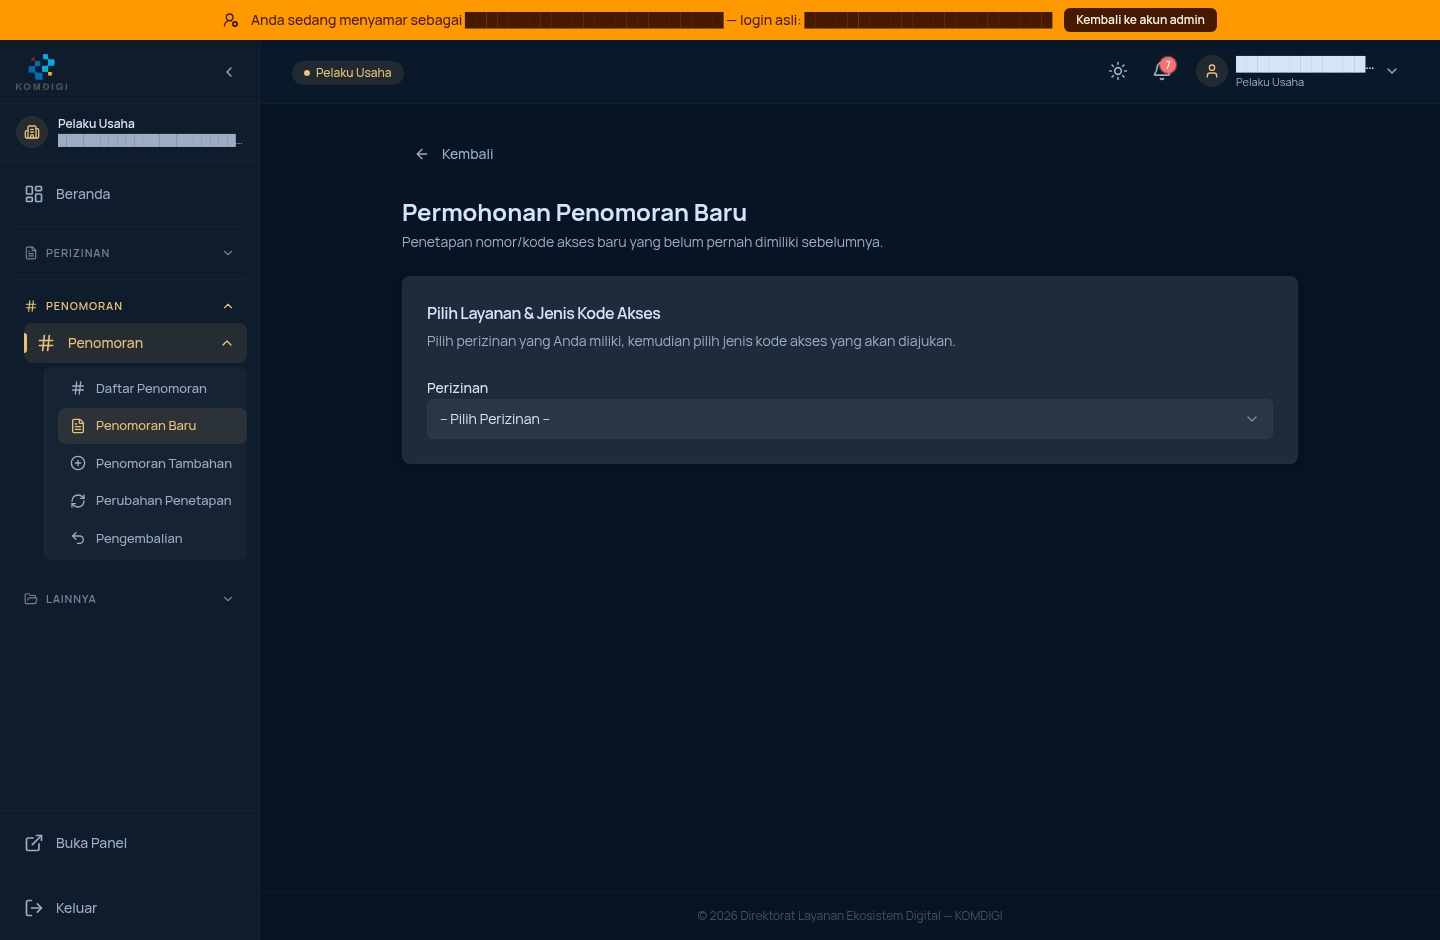Open Perubahan Penetapan

pos(152,501)
